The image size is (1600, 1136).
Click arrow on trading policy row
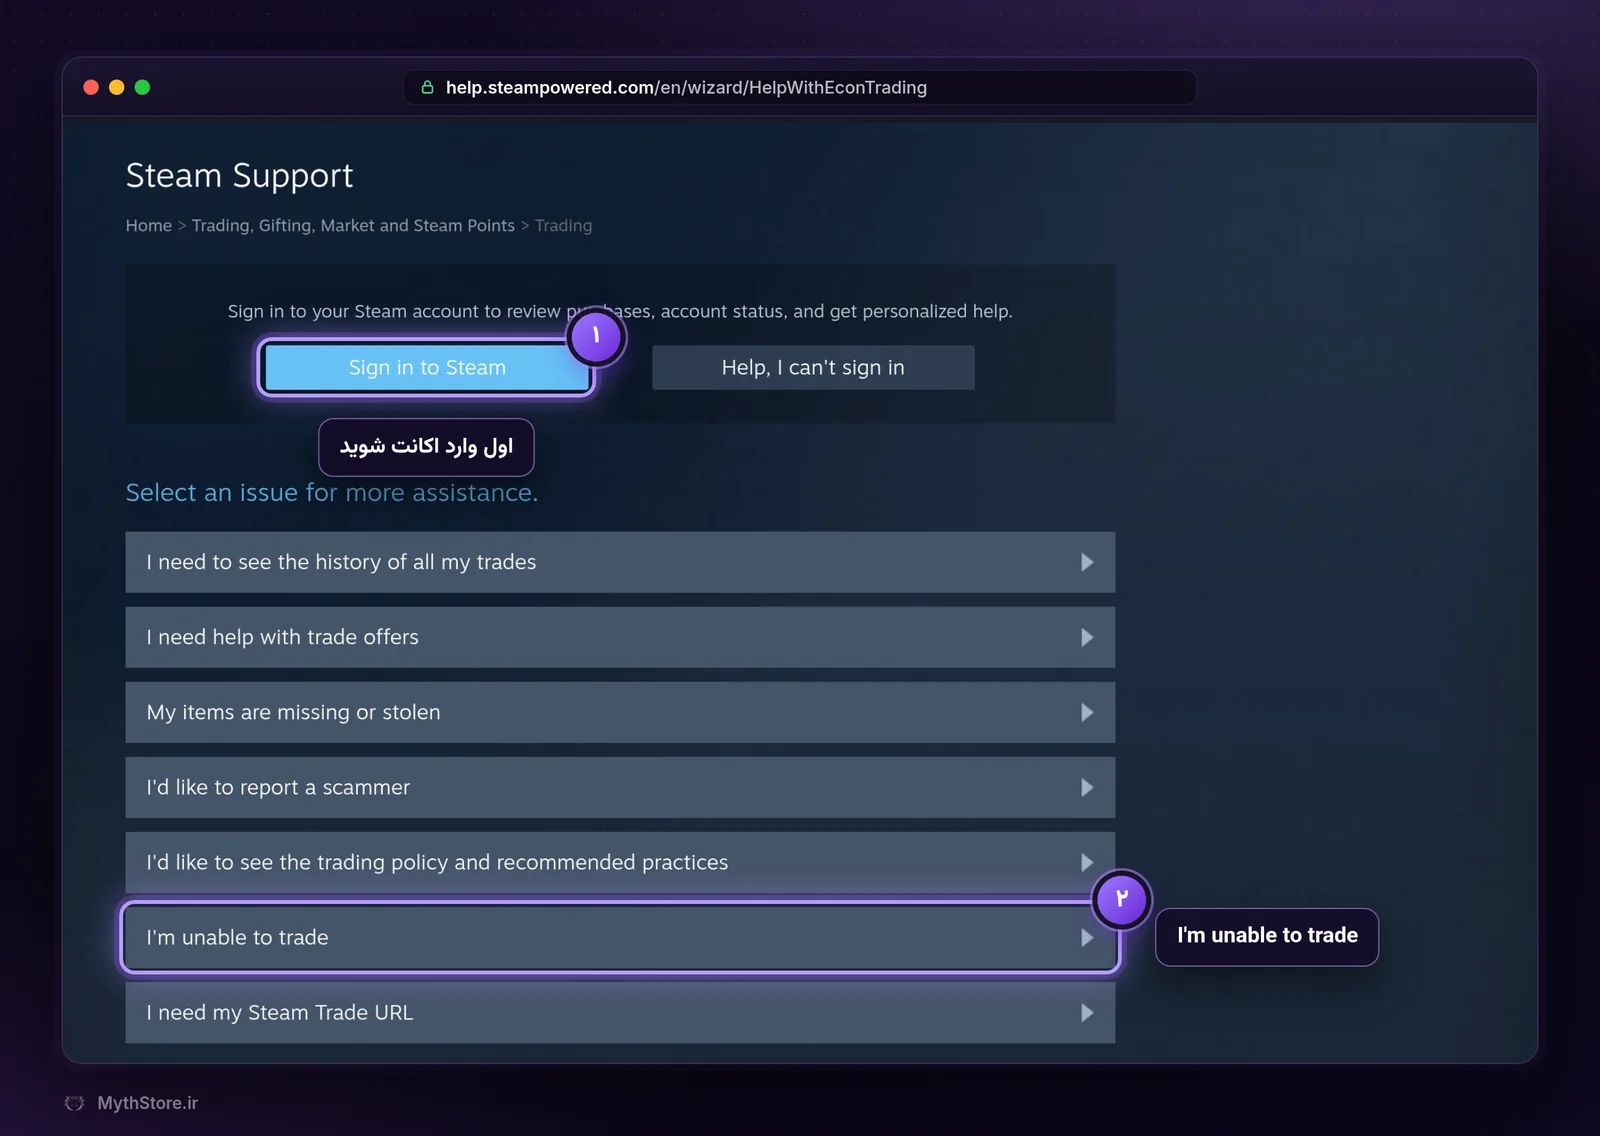(1087, 862)
